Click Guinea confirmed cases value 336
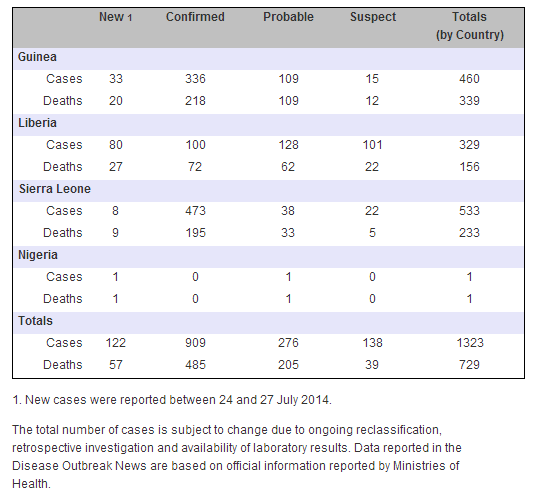Image resolution: width=548 pixels, height=501 pixels. (x=195, y=79)
